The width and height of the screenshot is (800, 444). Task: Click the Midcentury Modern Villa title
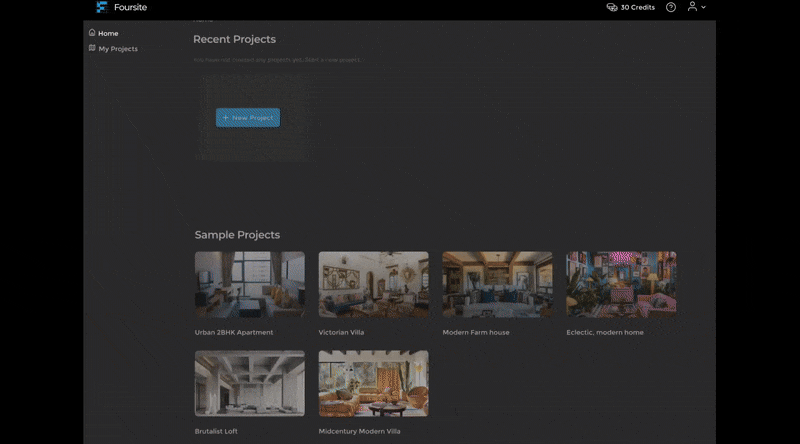pos(359,431)
